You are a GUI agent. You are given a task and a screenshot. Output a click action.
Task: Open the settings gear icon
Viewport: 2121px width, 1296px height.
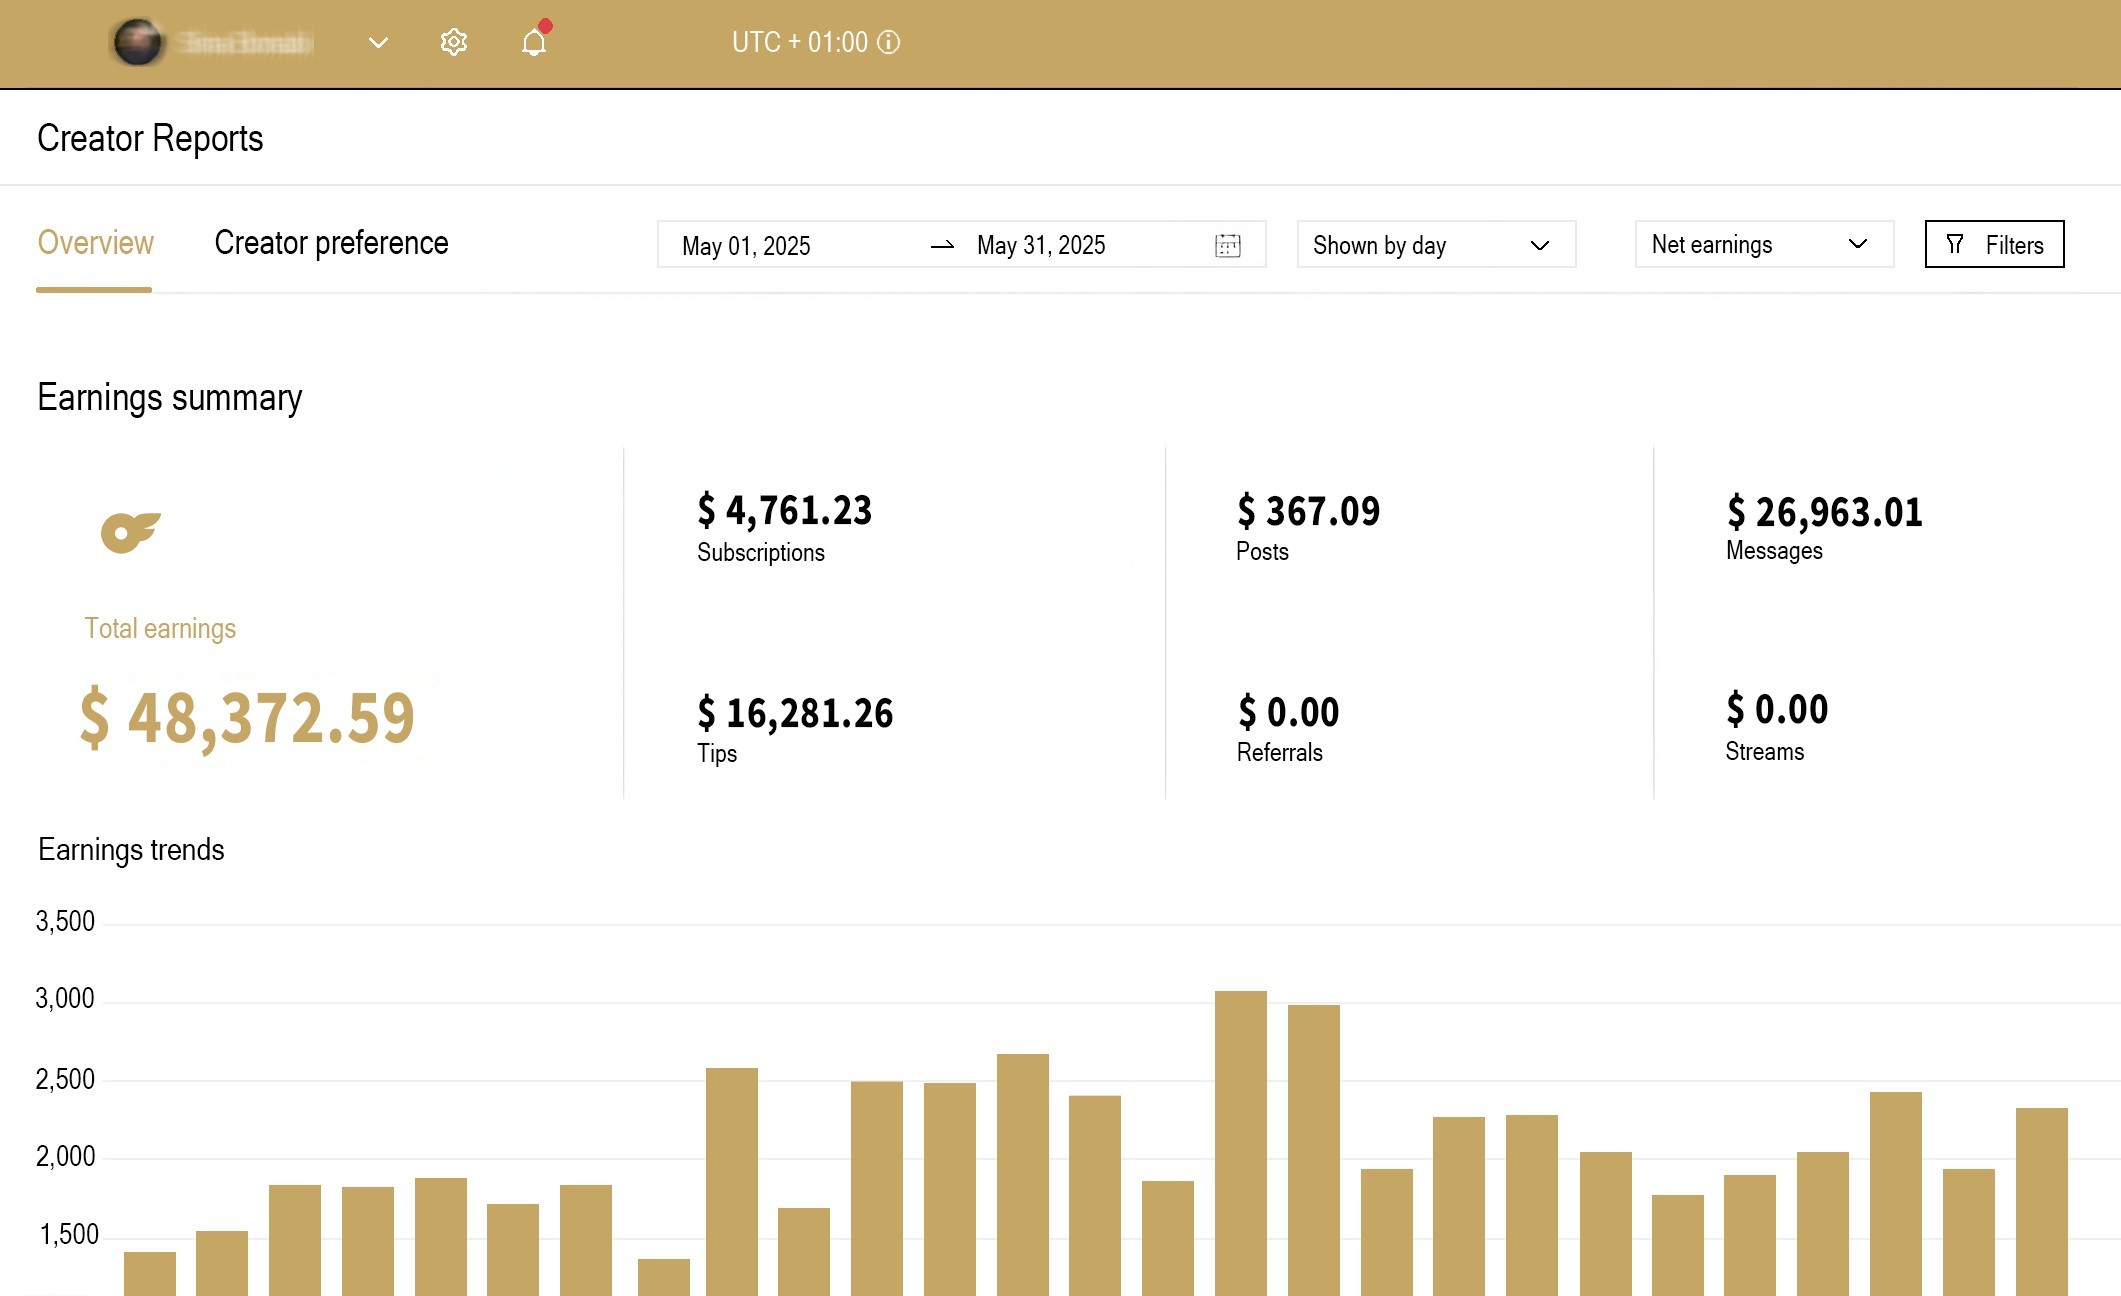[453, 41]
